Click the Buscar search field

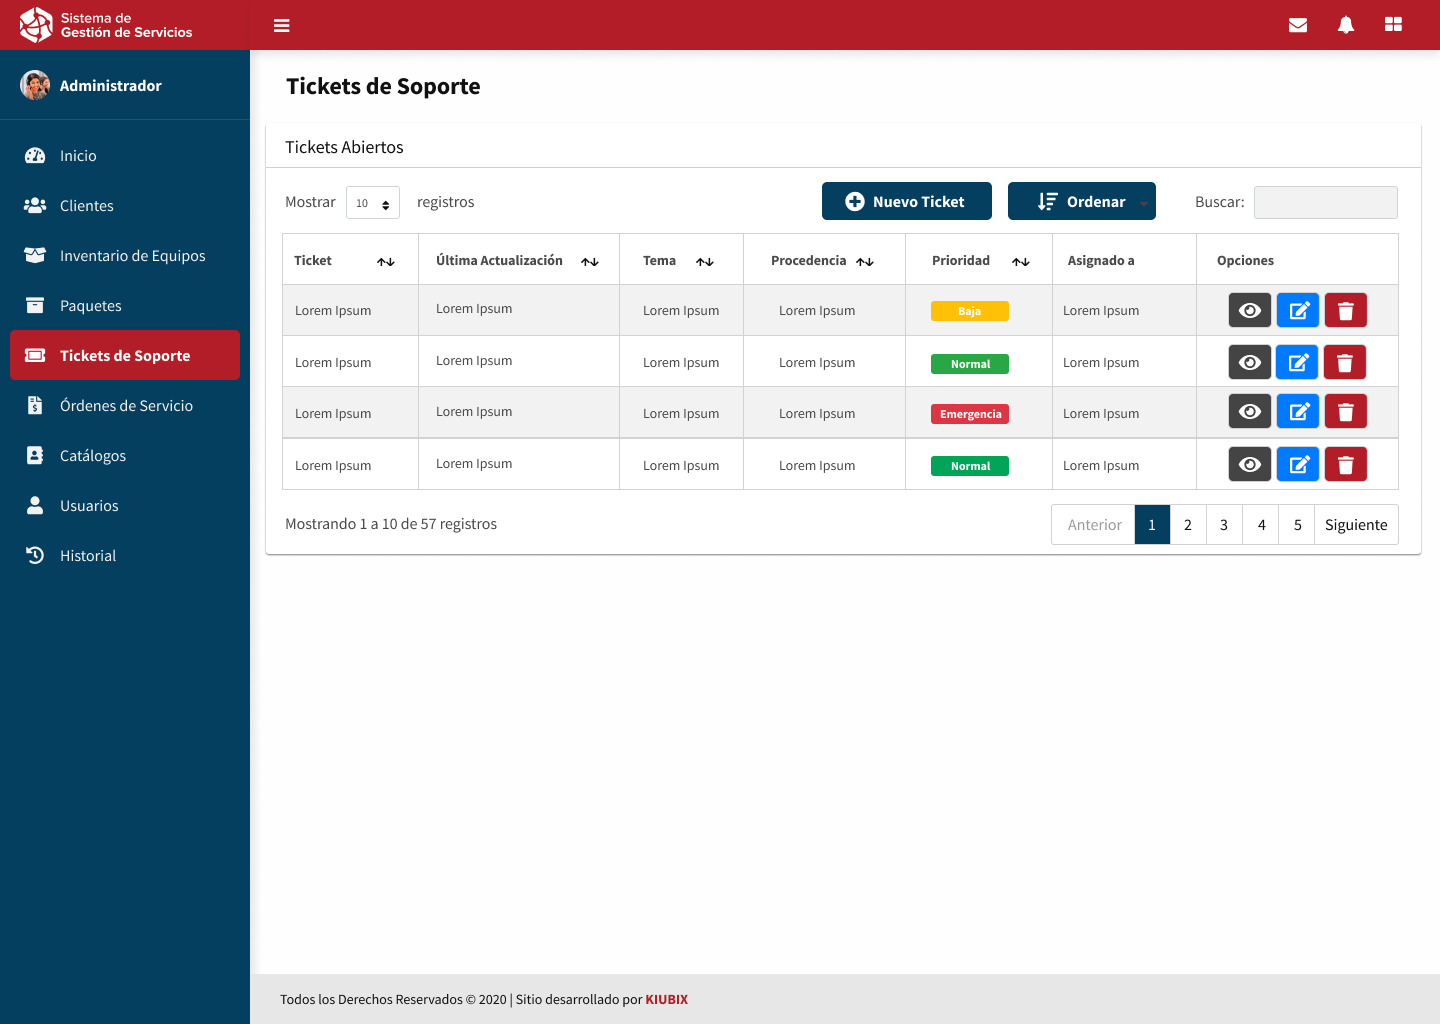(1325, 202)
